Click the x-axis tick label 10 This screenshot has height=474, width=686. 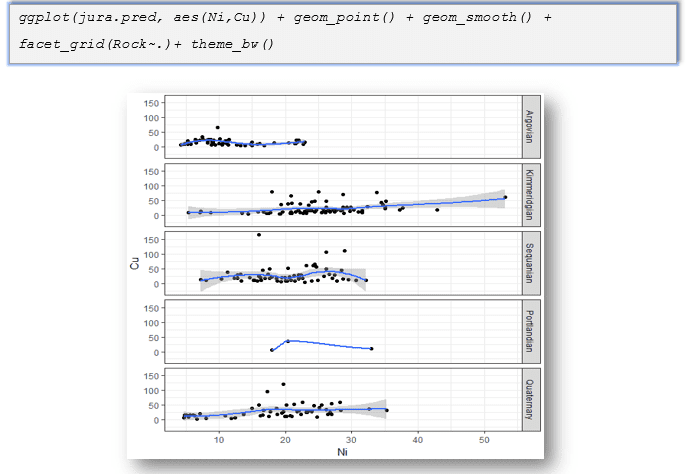click(219, 440)
